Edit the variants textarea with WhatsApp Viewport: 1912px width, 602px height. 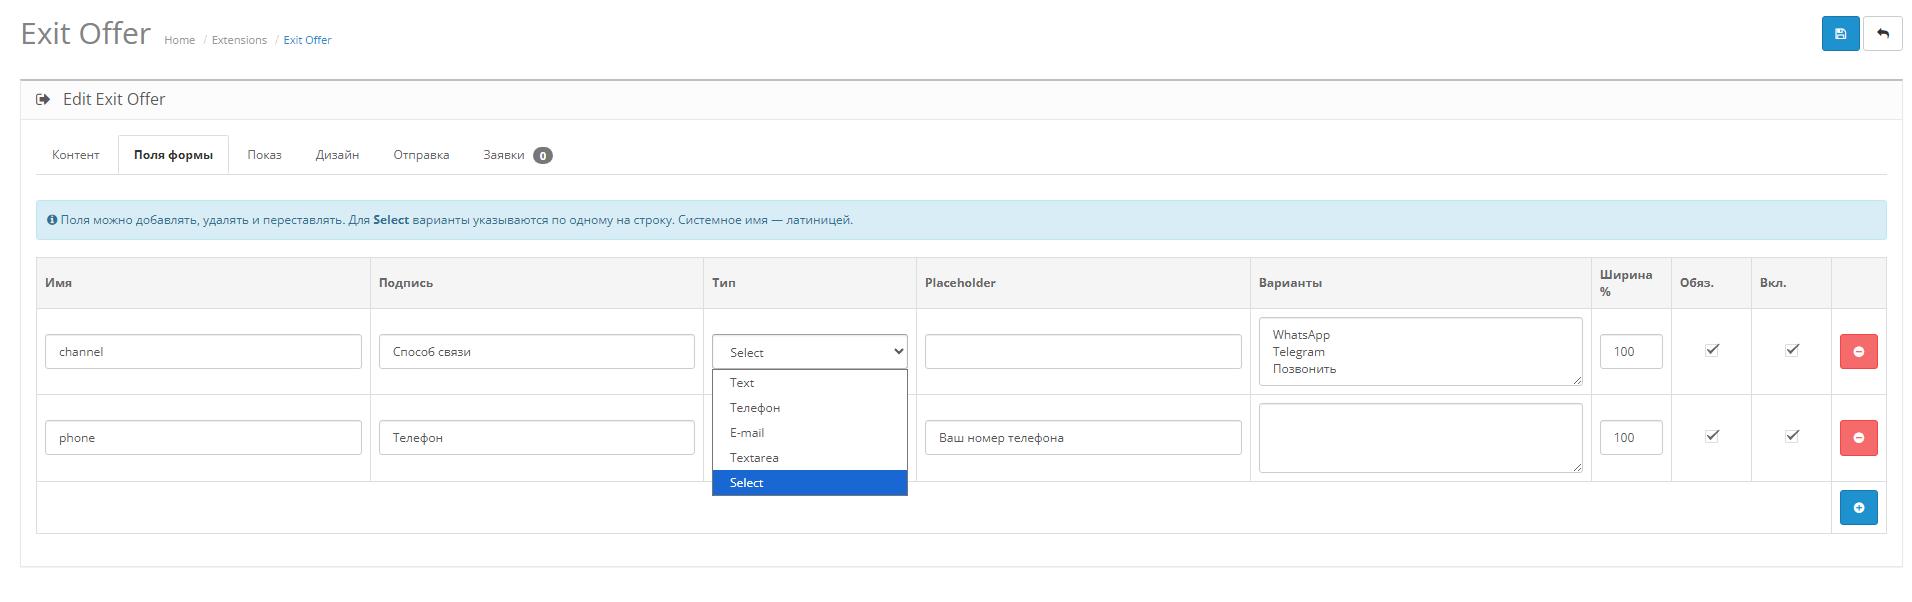click(1420, 352)
